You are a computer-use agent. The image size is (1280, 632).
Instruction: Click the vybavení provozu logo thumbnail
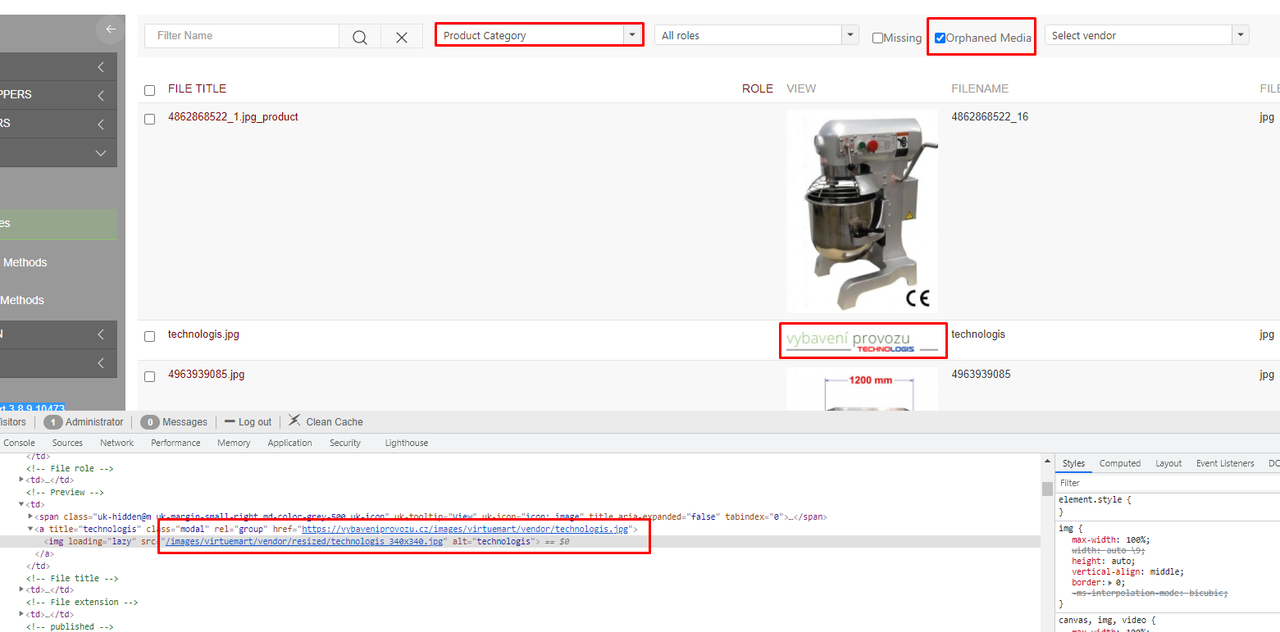863,341
